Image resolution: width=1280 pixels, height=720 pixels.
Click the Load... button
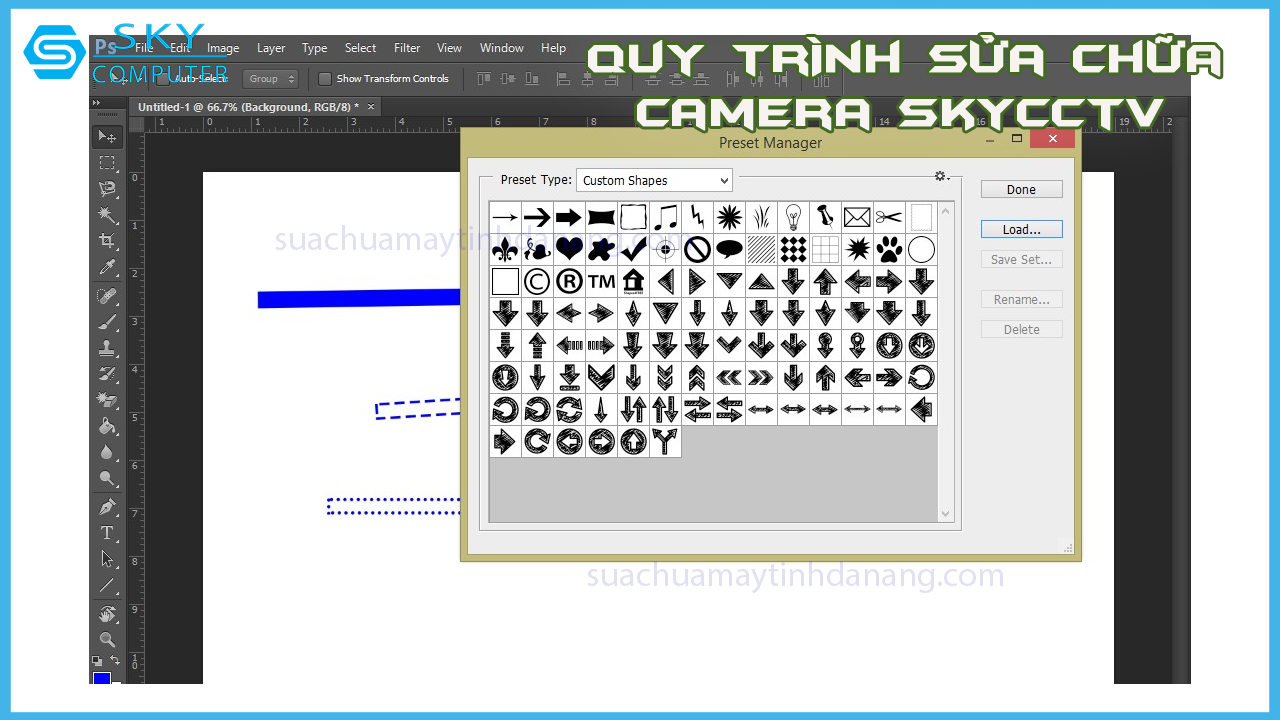(x=1021, y=230)
